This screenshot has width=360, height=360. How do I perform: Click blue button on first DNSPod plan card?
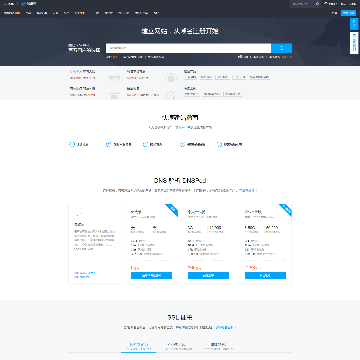tap(151, 275)
